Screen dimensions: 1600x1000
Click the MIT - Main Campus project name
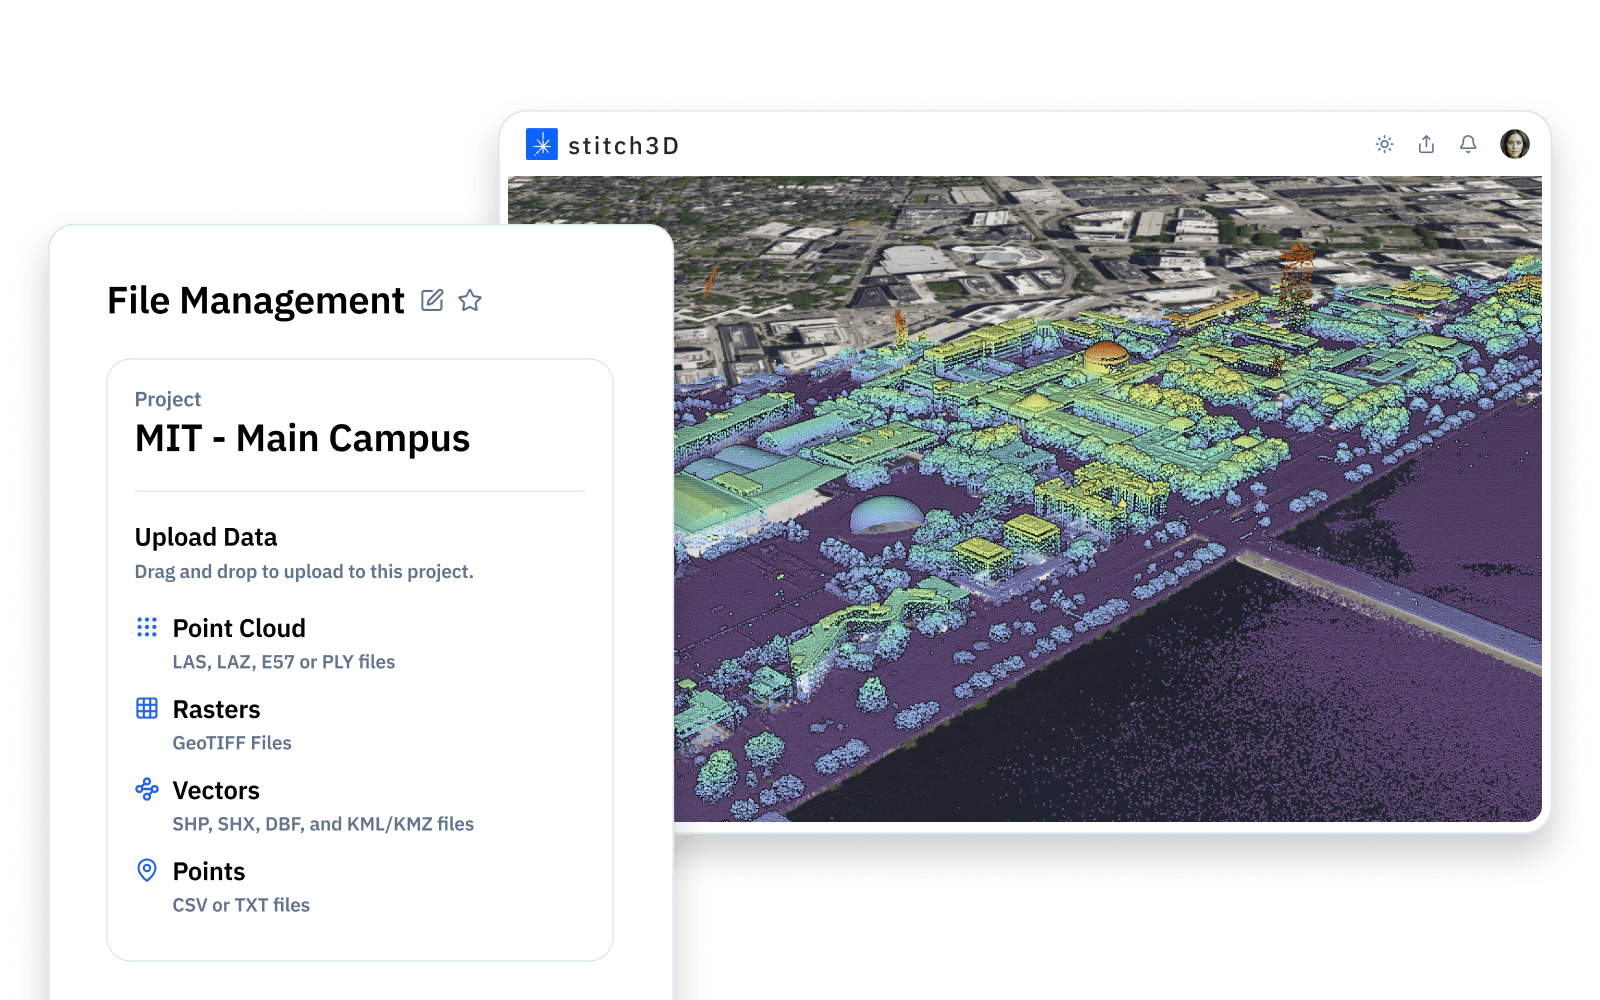tap(302, 438)
